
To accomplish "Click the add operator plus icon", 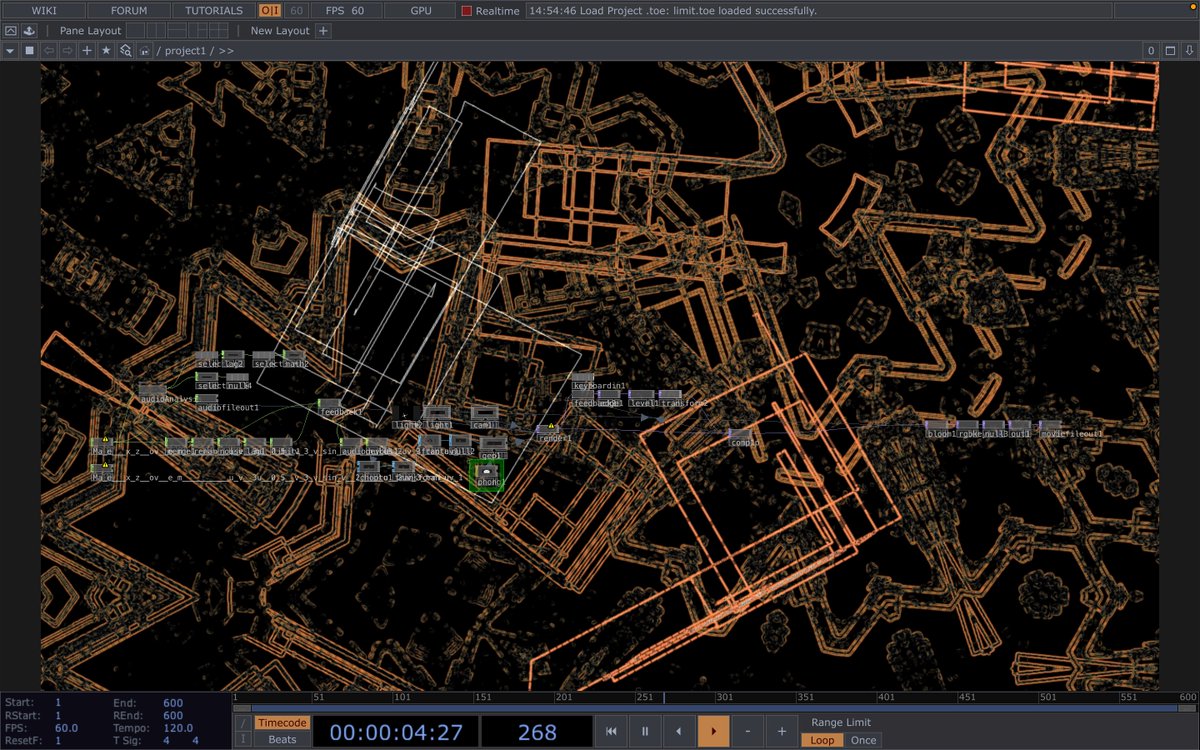I will [x=87, y=50].
